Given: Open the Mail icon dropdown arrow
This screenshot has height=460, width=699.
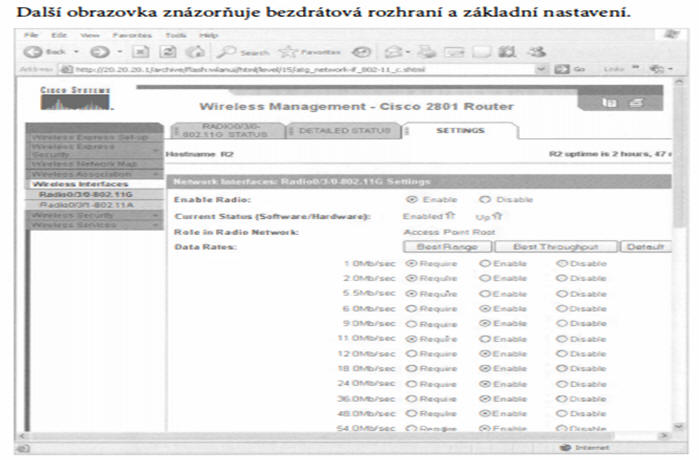Looking at the screenshot, I should point(408,53).
